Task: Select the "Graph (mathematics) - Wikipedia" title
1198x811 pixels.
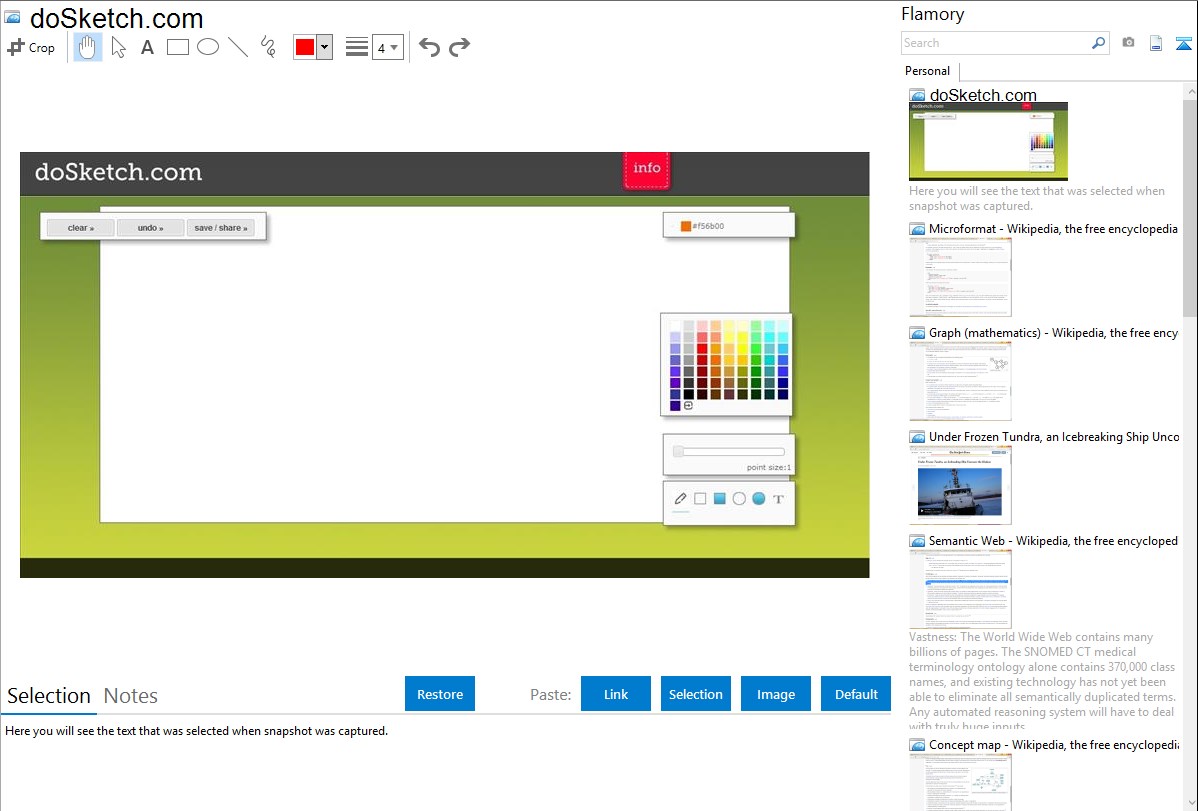Action: tap(1054, 333)
